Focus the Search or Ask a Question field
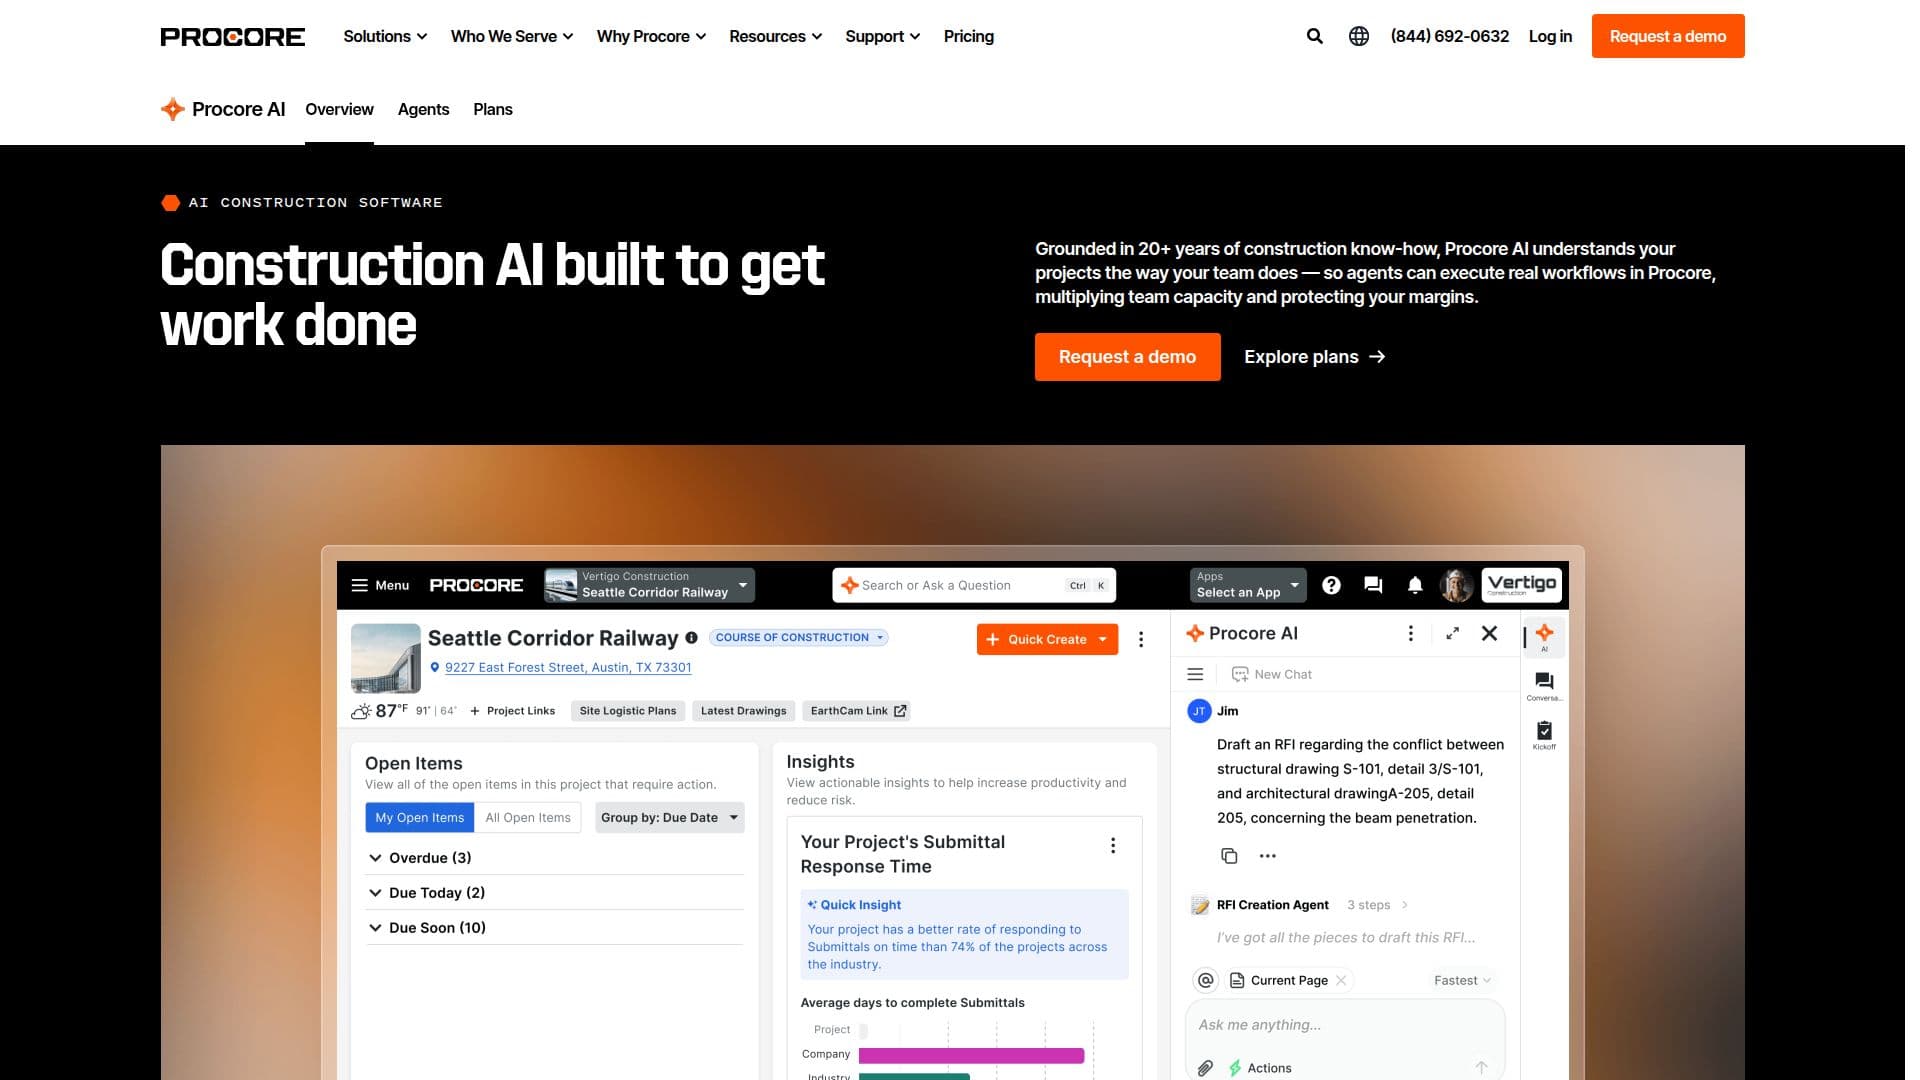The width and height of the screenshot is (1920, 1080). [973, 585]
